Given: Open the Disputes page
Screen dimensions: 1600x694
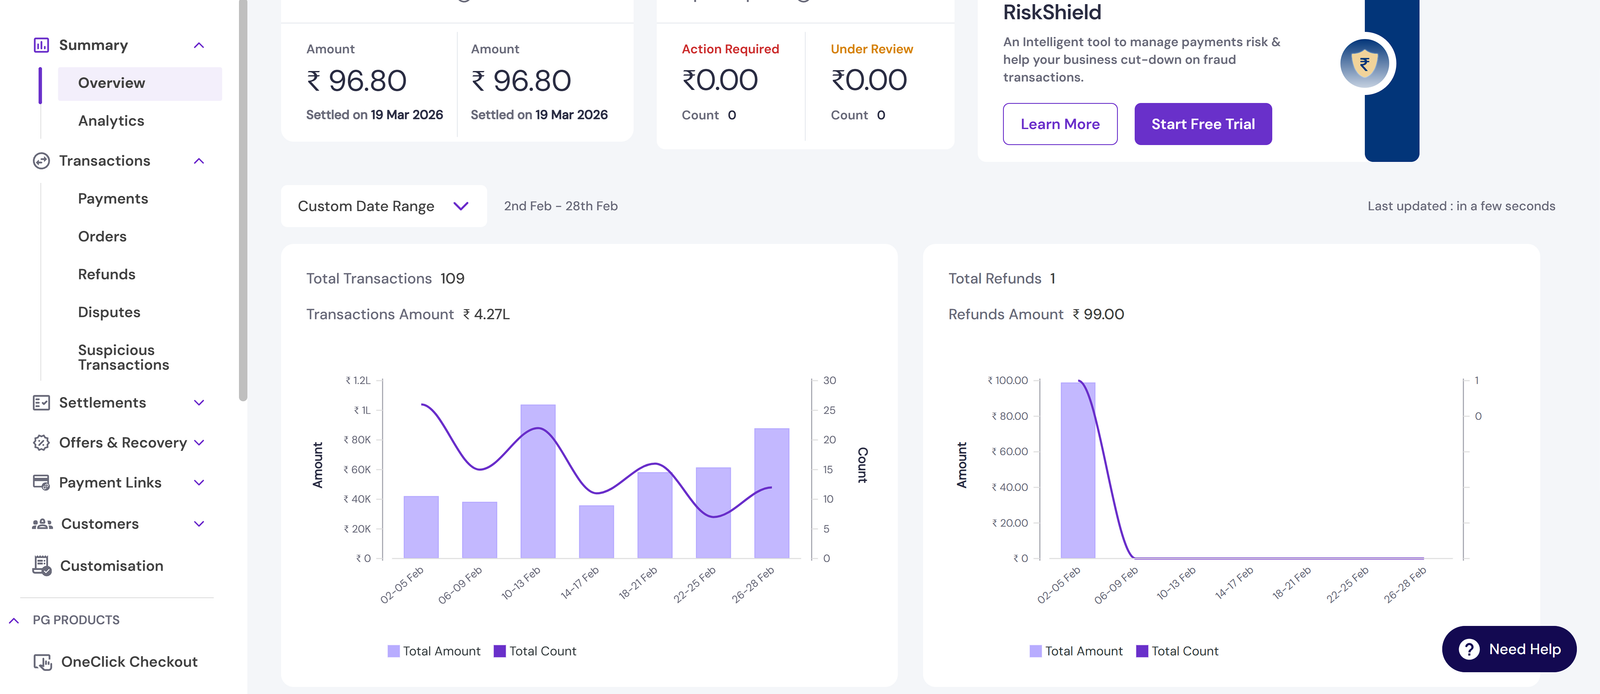Looking at the screenshot, I should (x=109, y=313).
